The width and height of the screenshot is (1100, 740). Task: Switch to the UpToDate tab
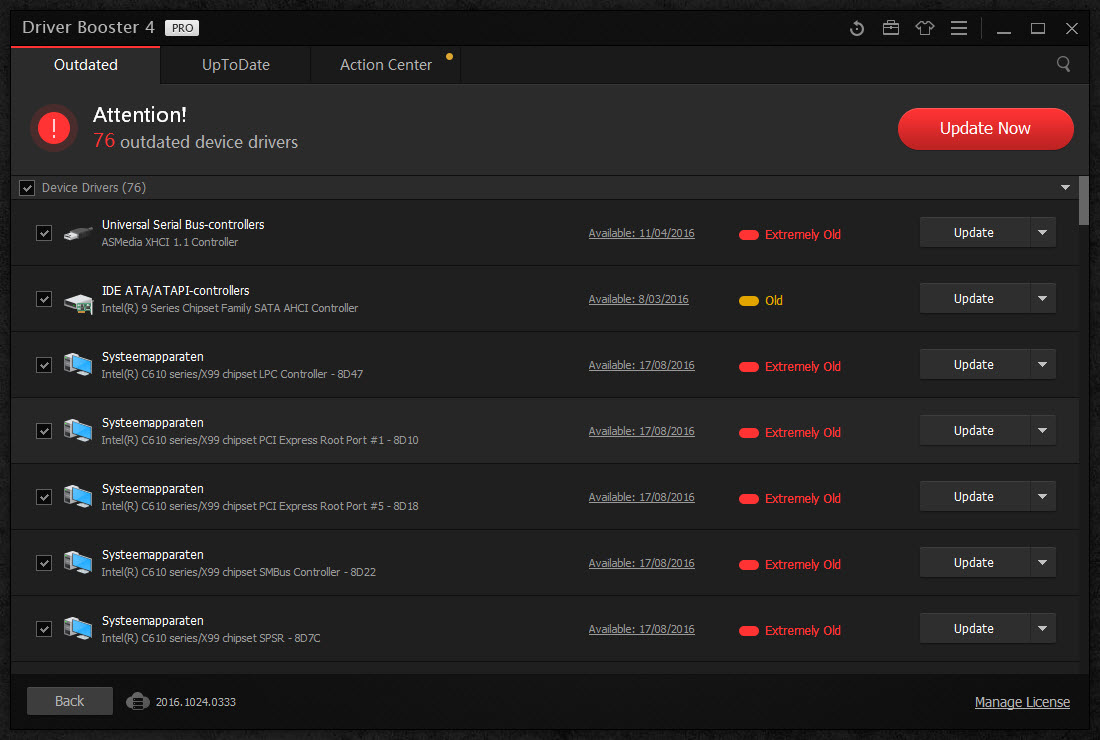[236, 65]
